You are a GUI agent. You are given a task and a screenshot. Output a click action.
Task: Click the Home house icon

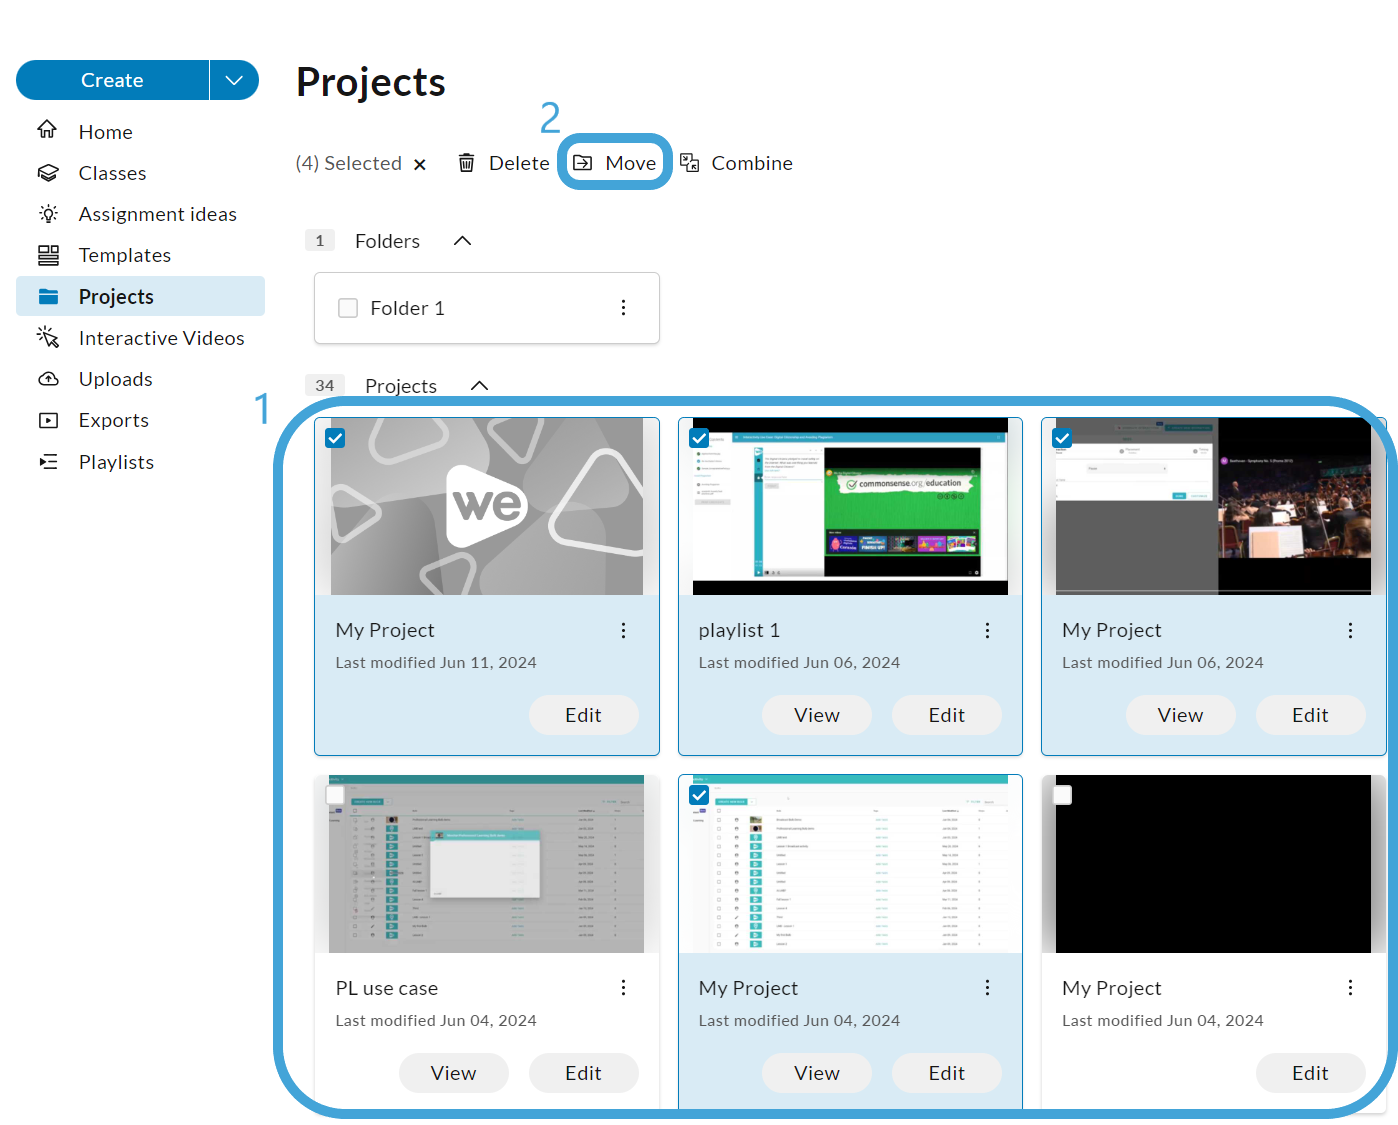click(x=47, y=130)
